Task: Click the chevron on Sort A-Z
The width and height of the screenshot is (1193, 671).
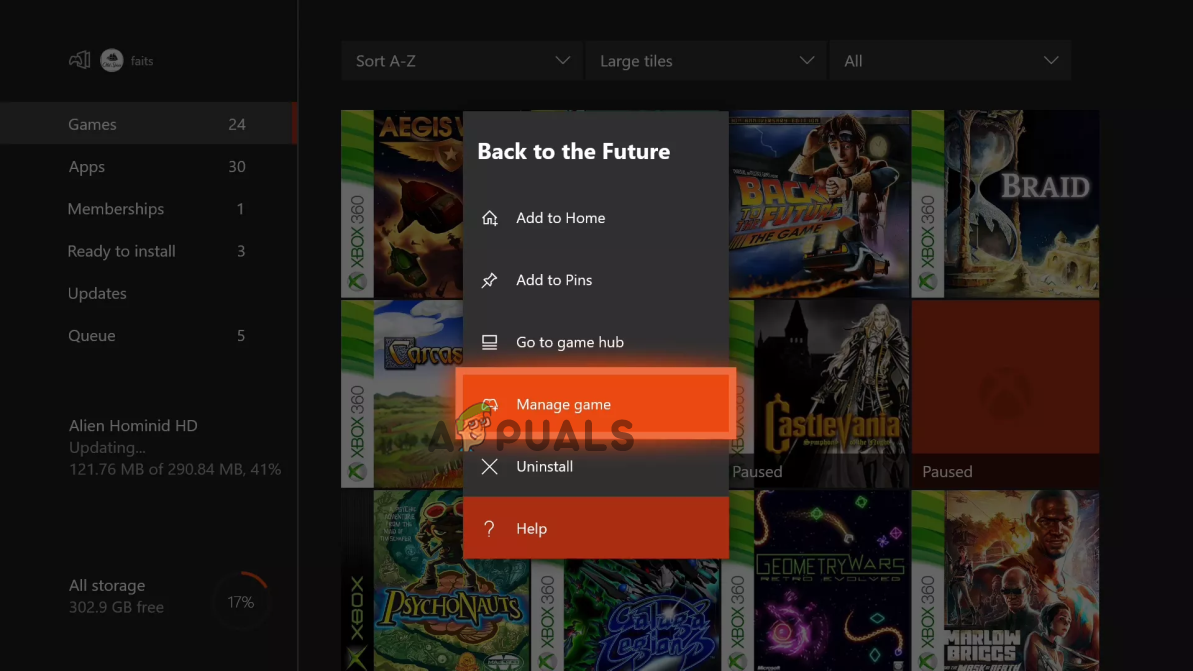Action: click(562, 60)
